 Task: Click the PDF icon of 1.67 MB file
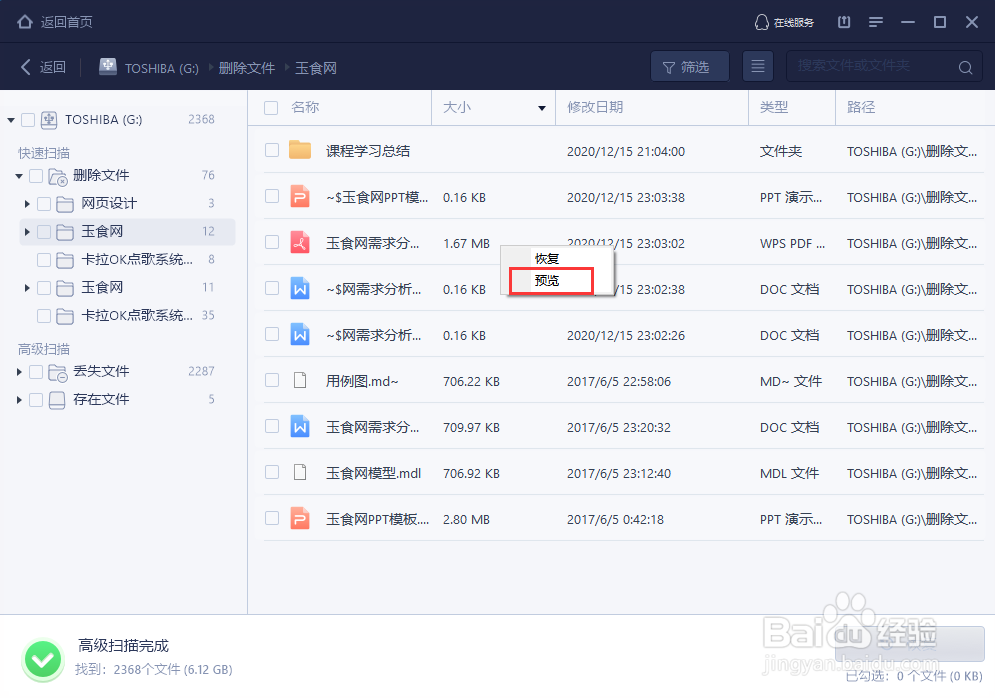(x=300, y=242)
